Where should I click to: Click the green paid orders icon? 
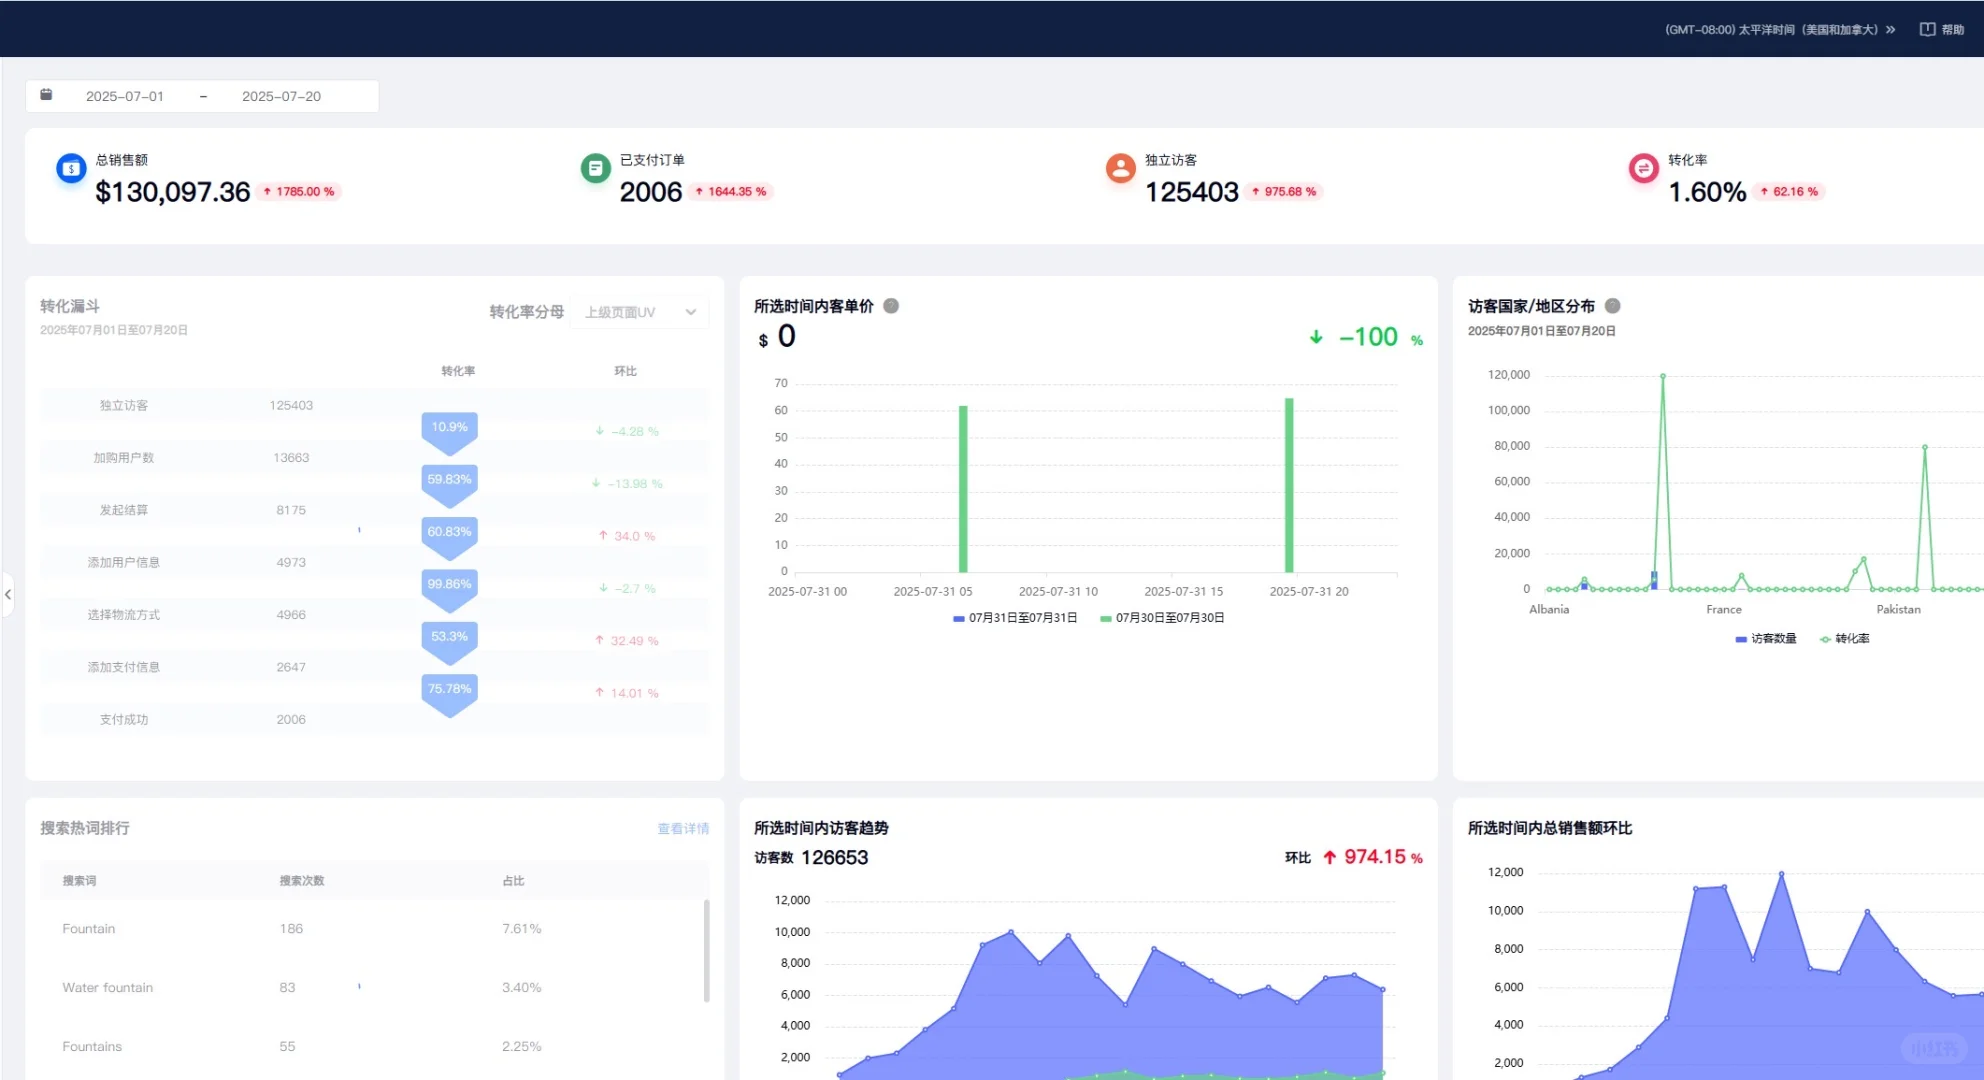coord(595,168)
